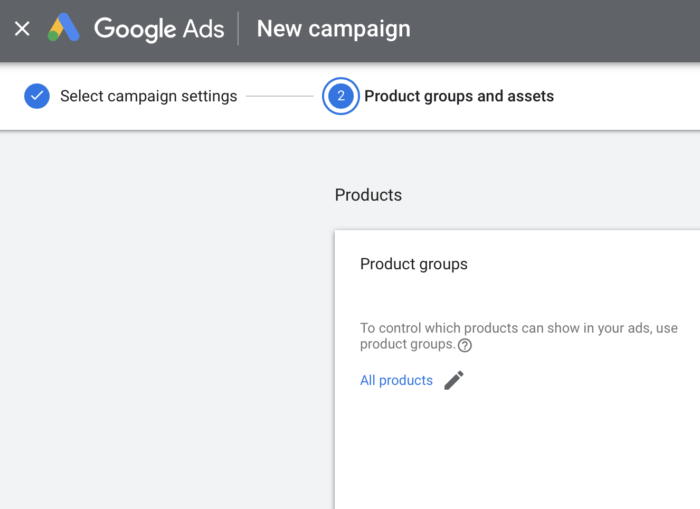Open the "All products" link
Screen dimensions: 700x509
[x=396, y=381]
